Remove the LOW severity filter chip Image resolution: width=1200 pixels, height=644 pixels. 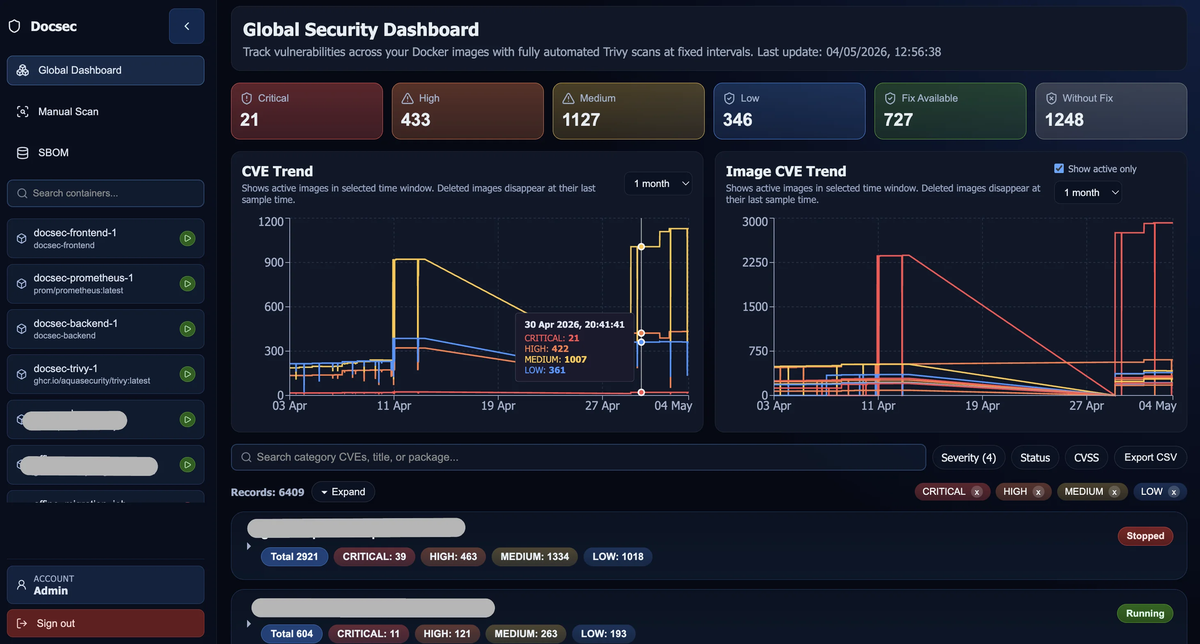click(x=1174, y=492)
